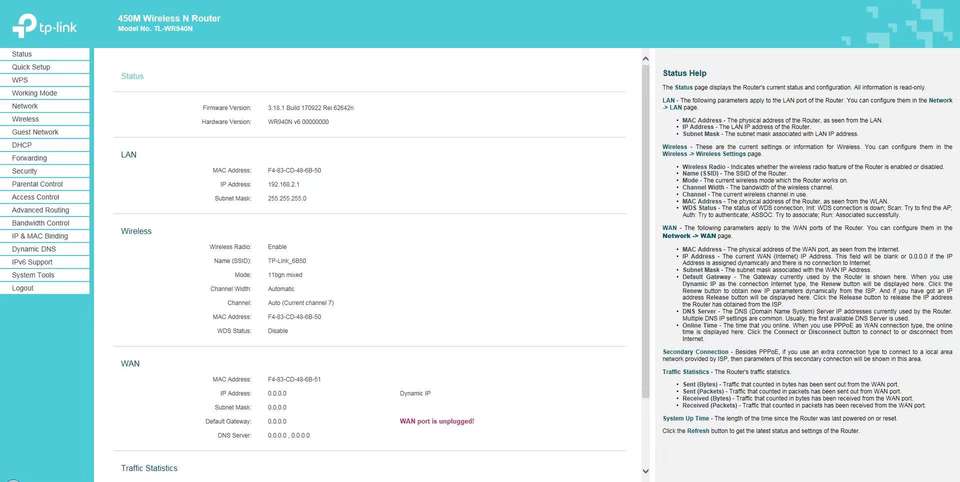Click the WAN section heading
960x482 pixels.
(130, 364)
